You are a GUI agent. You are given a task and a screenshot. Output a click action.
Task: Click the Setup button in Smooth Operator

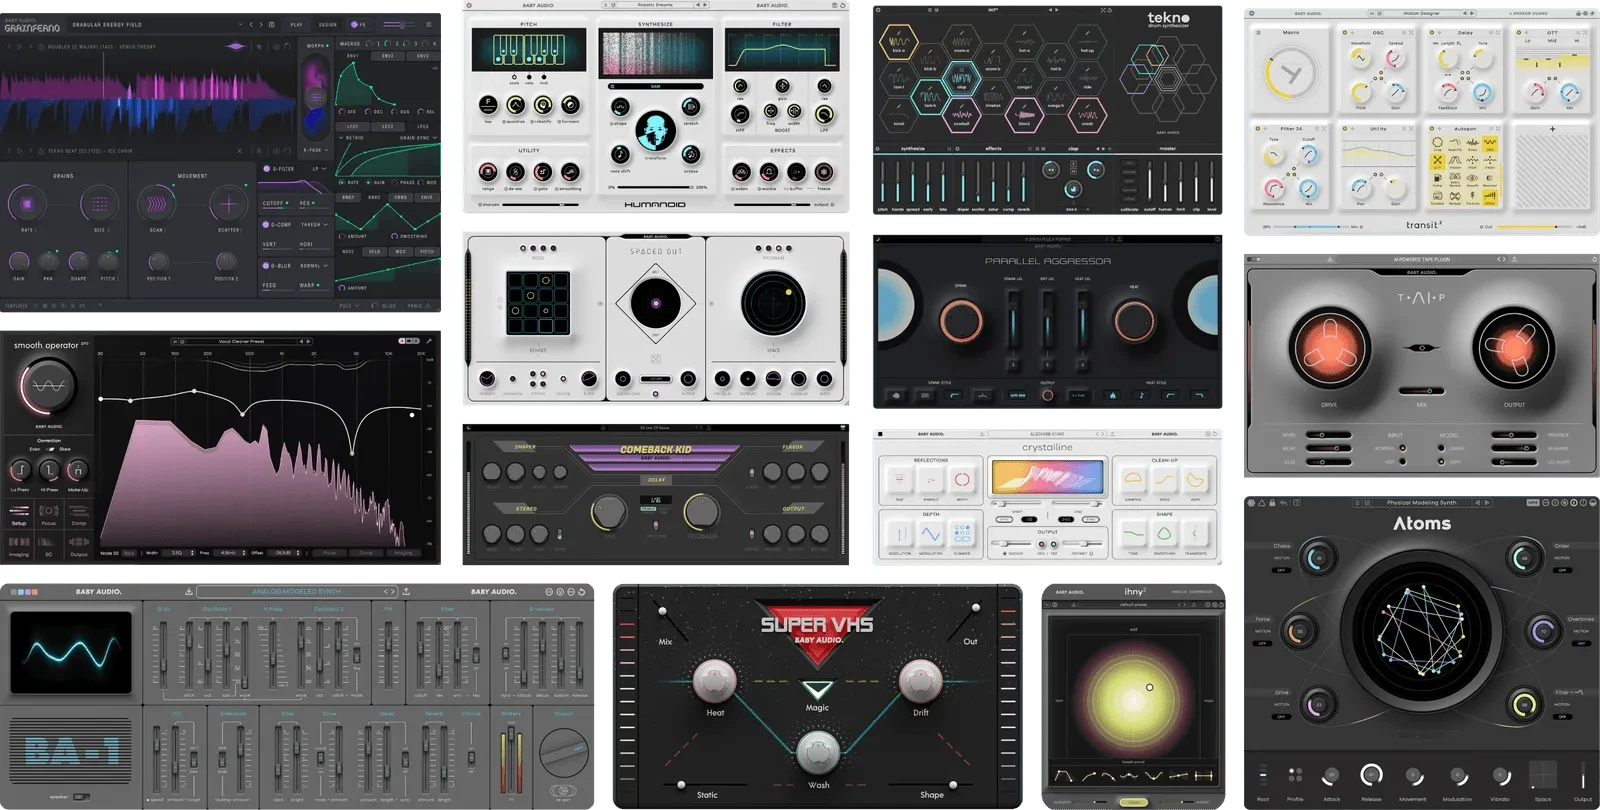coord(19,513)
